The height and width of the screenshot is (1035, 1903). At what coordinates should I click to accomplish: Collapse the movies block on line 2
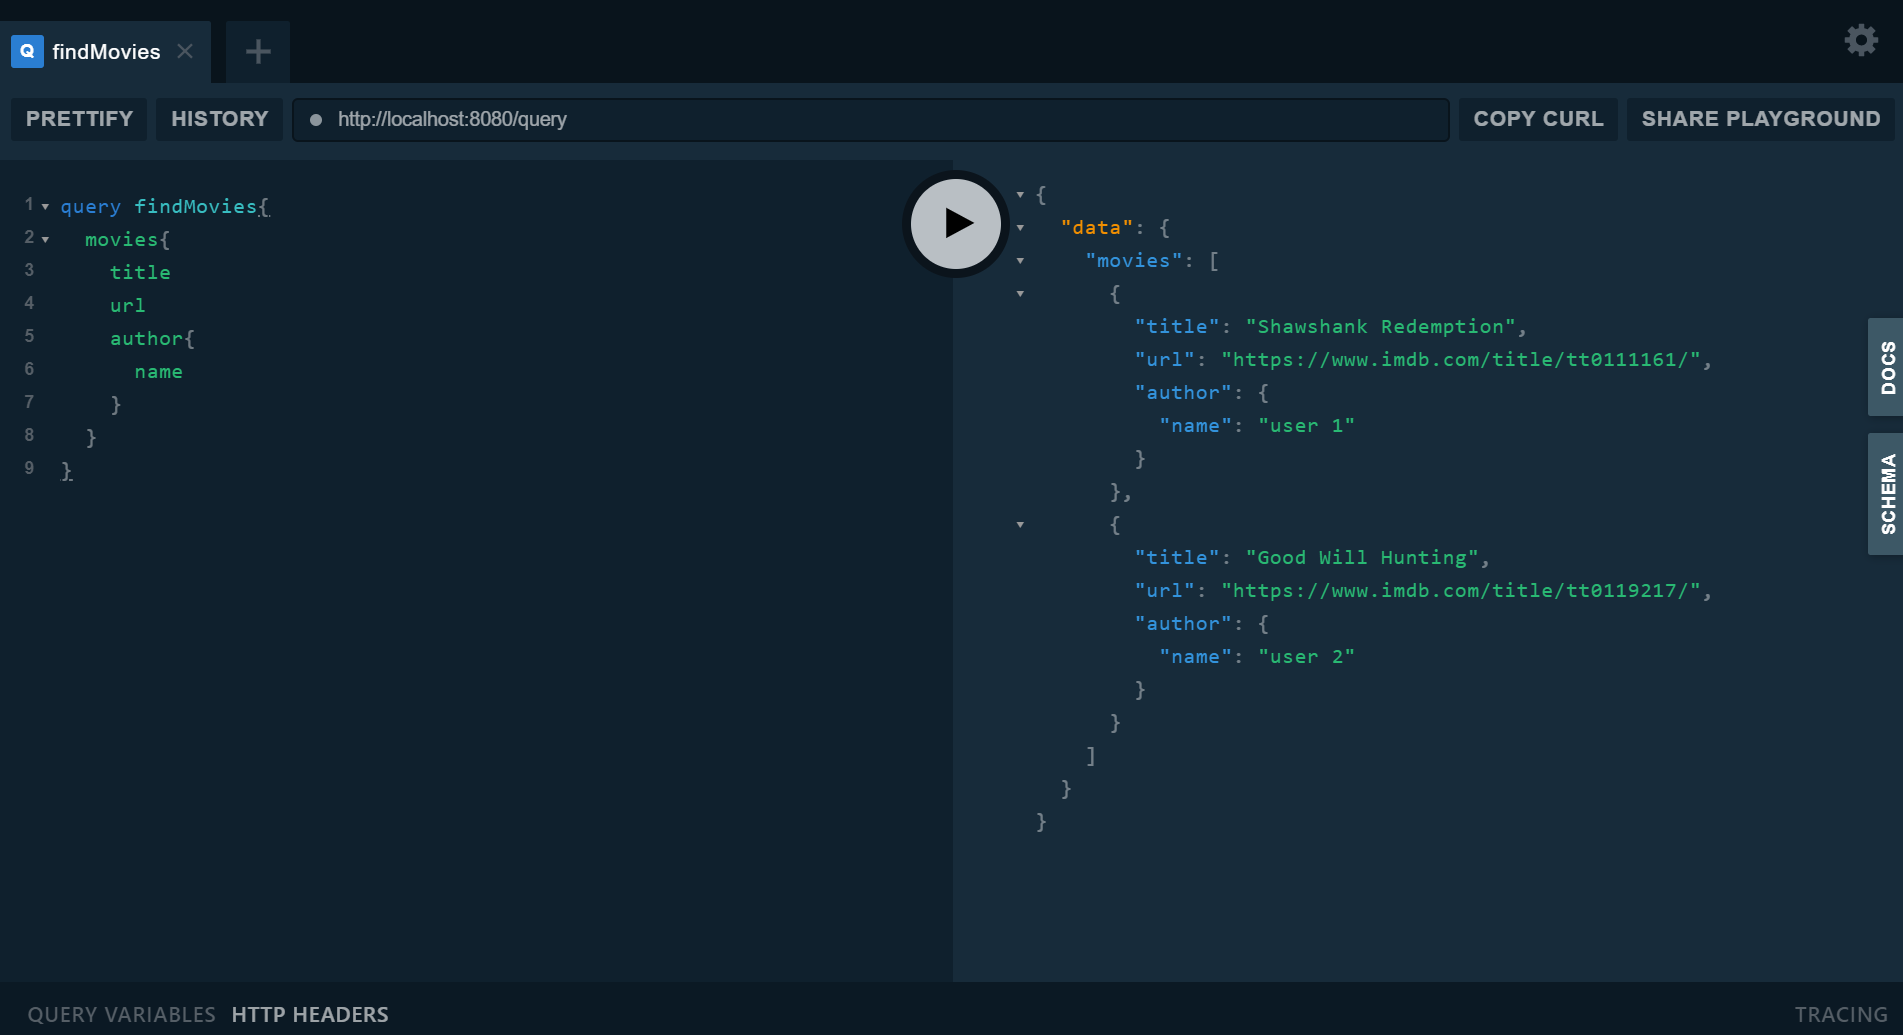tap(45, 239)
